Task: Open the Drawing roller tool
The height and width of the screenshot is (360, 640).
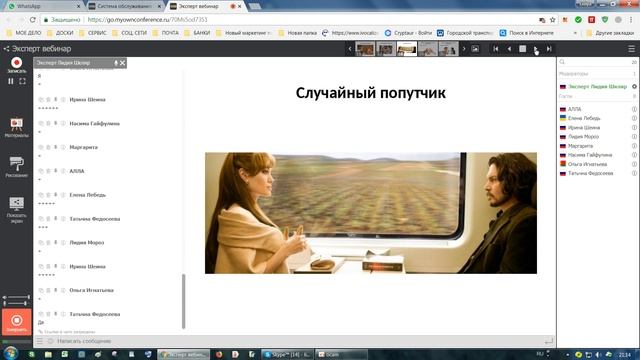Action: point(16,167)
